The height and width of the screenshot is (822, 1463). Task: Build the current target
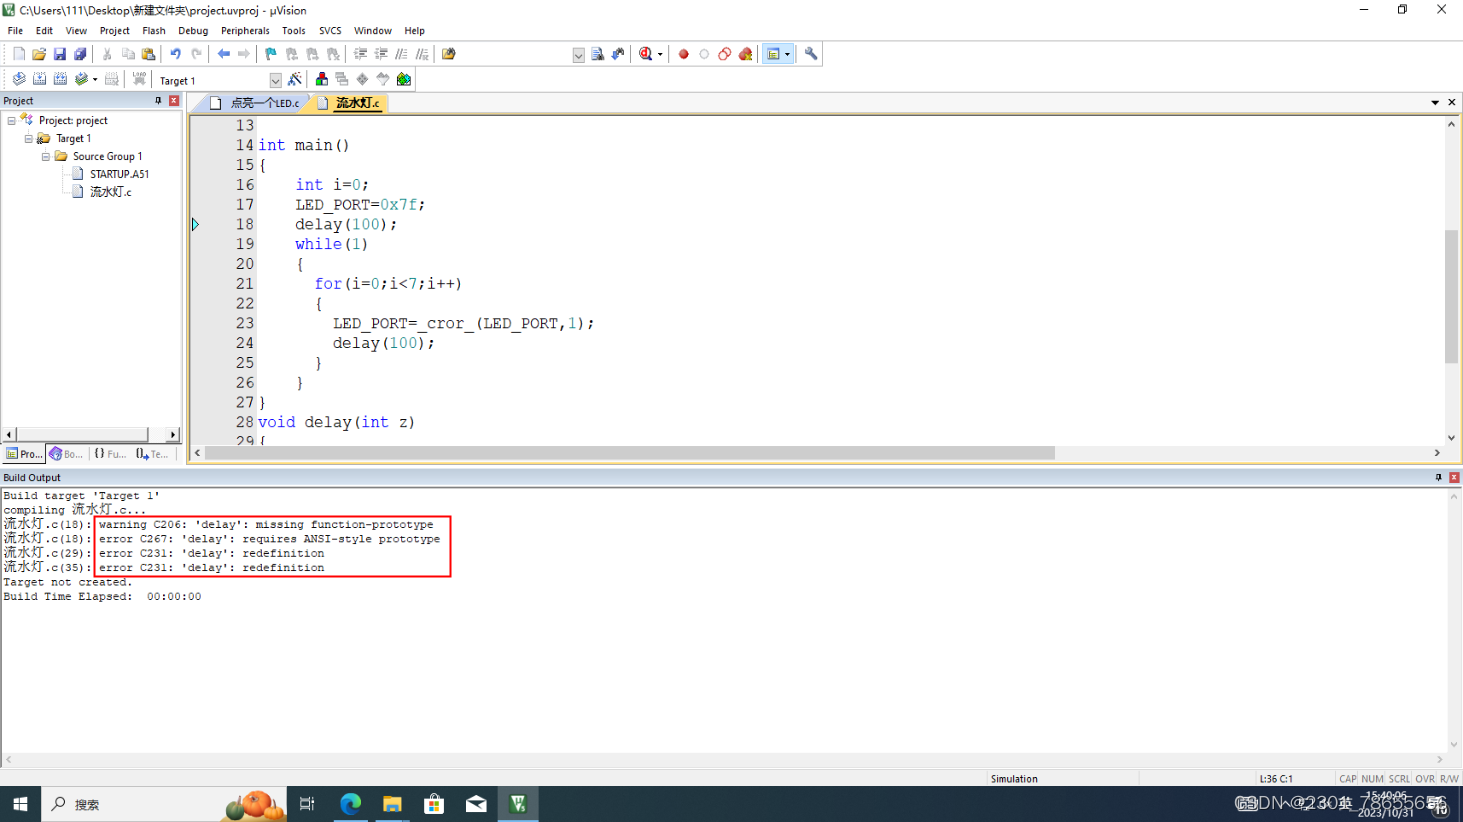pos(38,79)
